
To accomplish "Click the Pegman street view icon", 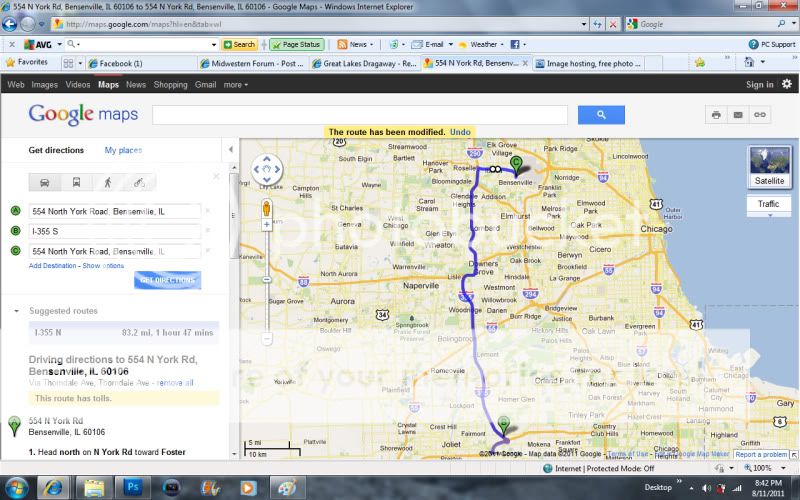I will coord(267,209).
